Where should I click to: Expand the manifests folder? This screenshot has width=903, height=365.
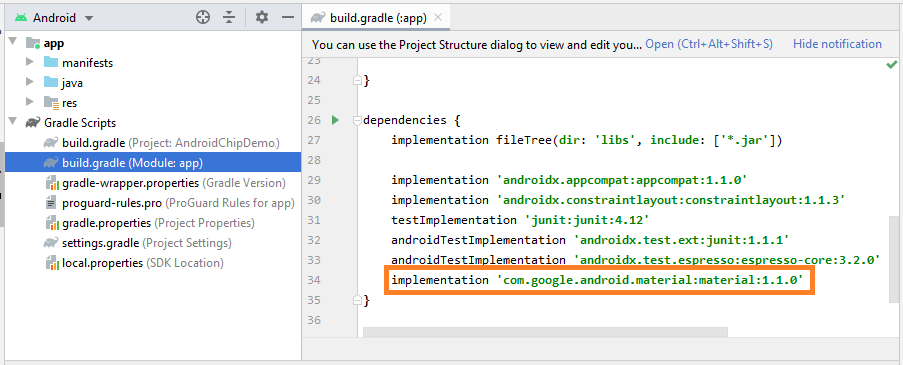(30, 62)
